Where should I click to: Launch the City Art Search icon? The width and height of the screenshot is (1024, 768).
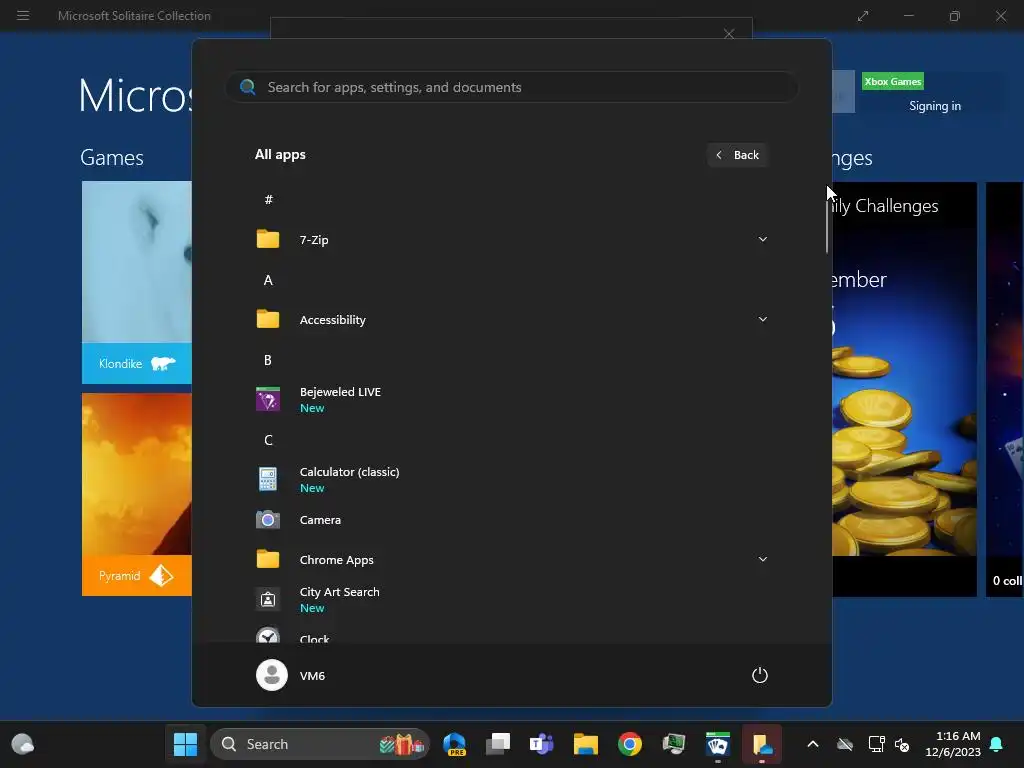tap(268, 599)
